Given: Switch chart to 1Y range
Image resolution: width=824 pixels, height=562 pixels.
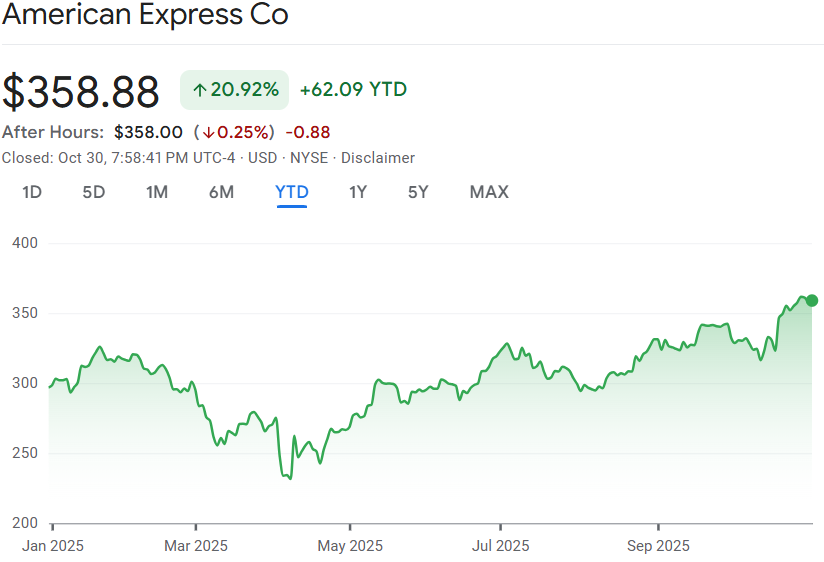Looking at the screenshot, I should click(x=358, y=192).
